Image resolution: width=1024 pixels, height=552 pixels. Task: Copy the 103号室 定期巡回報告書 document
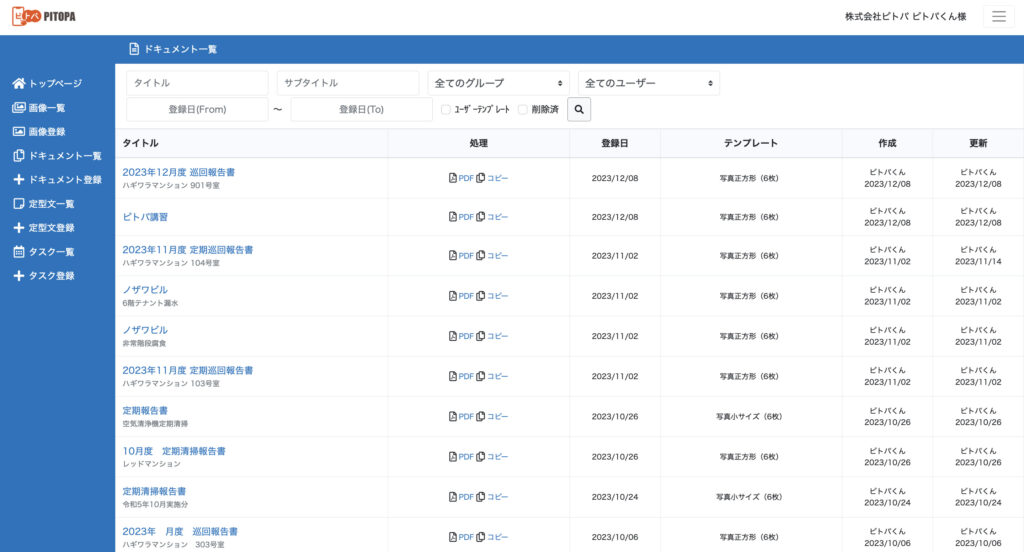492,376
